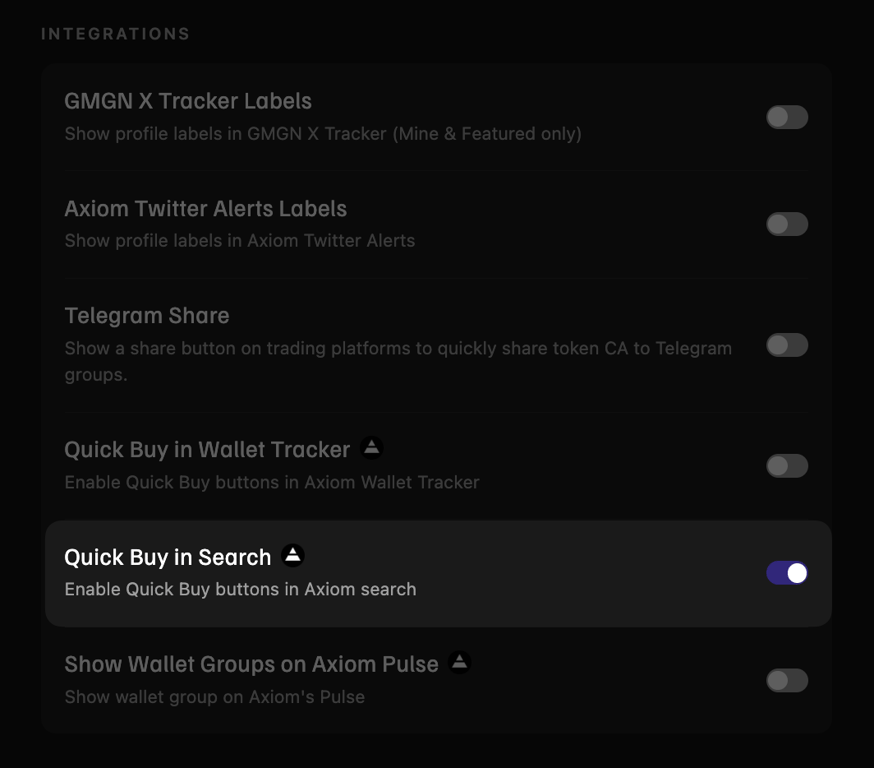Screen dimensions: 874x768
Task: Click the INTEGRATIONS section header
Action: [x=115, y=34]
